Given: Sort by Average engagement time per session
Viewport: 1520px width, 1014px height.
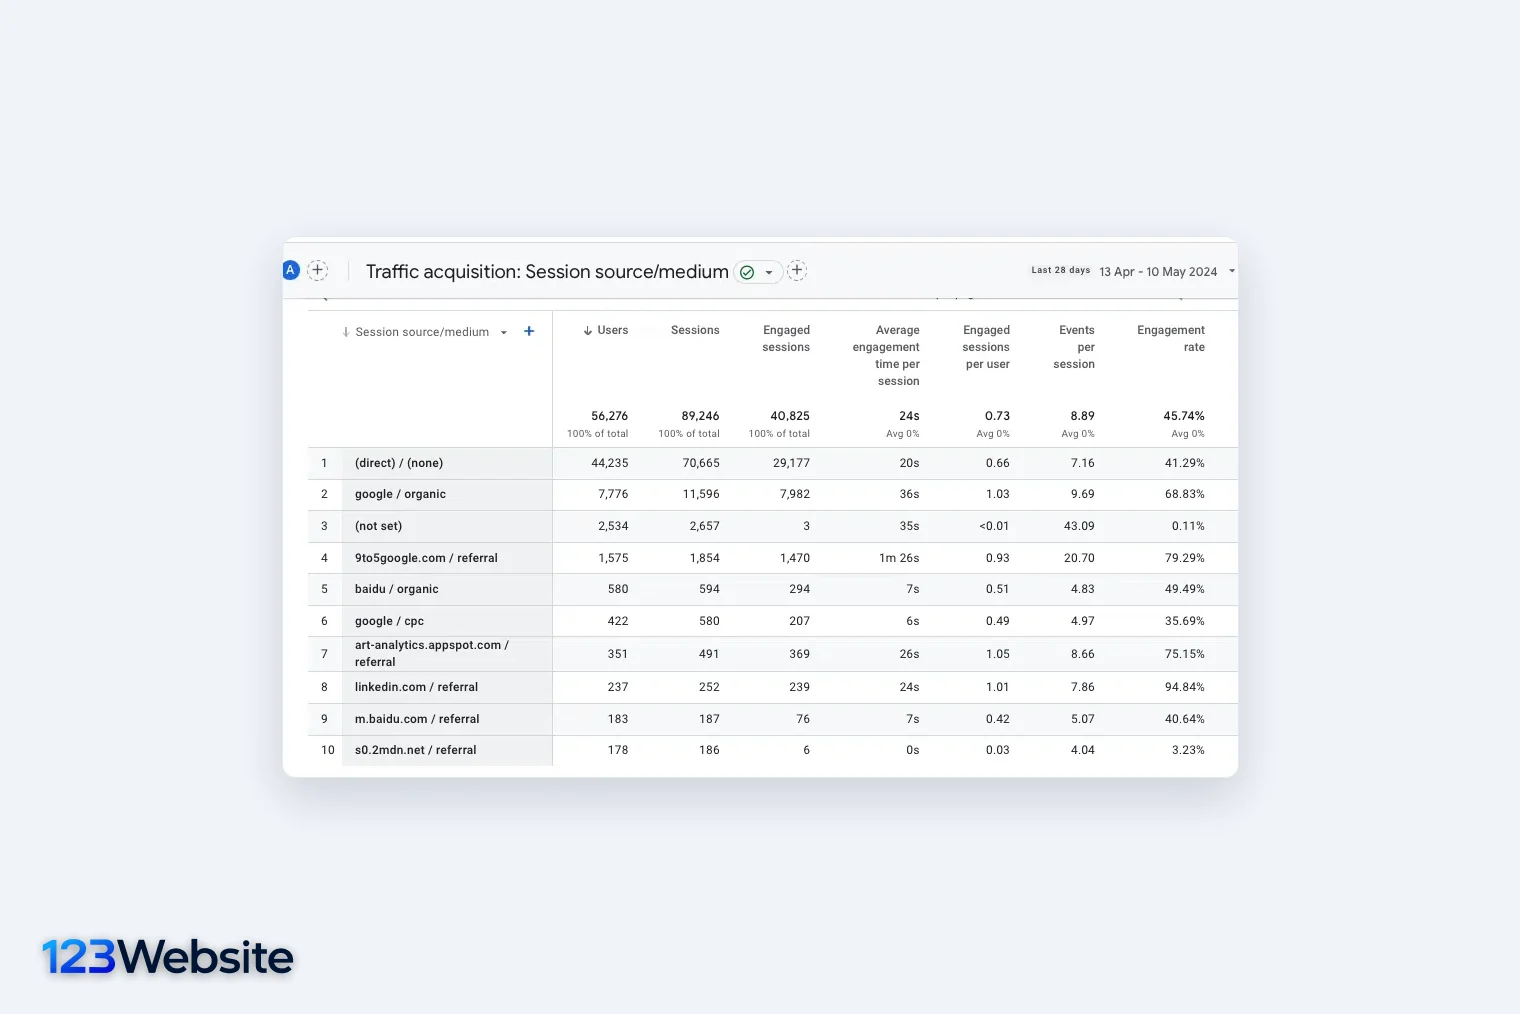Looking at the screenshot, I should pos(886,355).
